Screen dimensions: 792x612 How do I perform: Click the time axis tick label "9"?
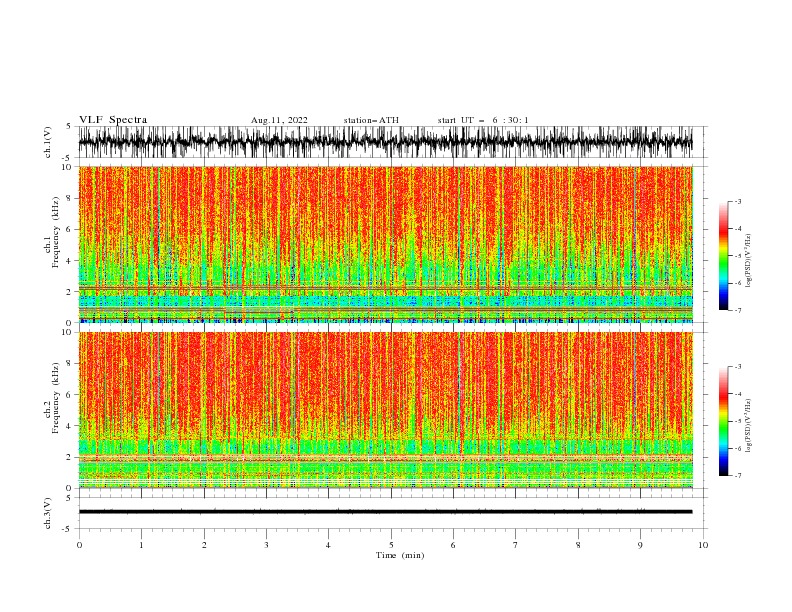pos(640,545)
